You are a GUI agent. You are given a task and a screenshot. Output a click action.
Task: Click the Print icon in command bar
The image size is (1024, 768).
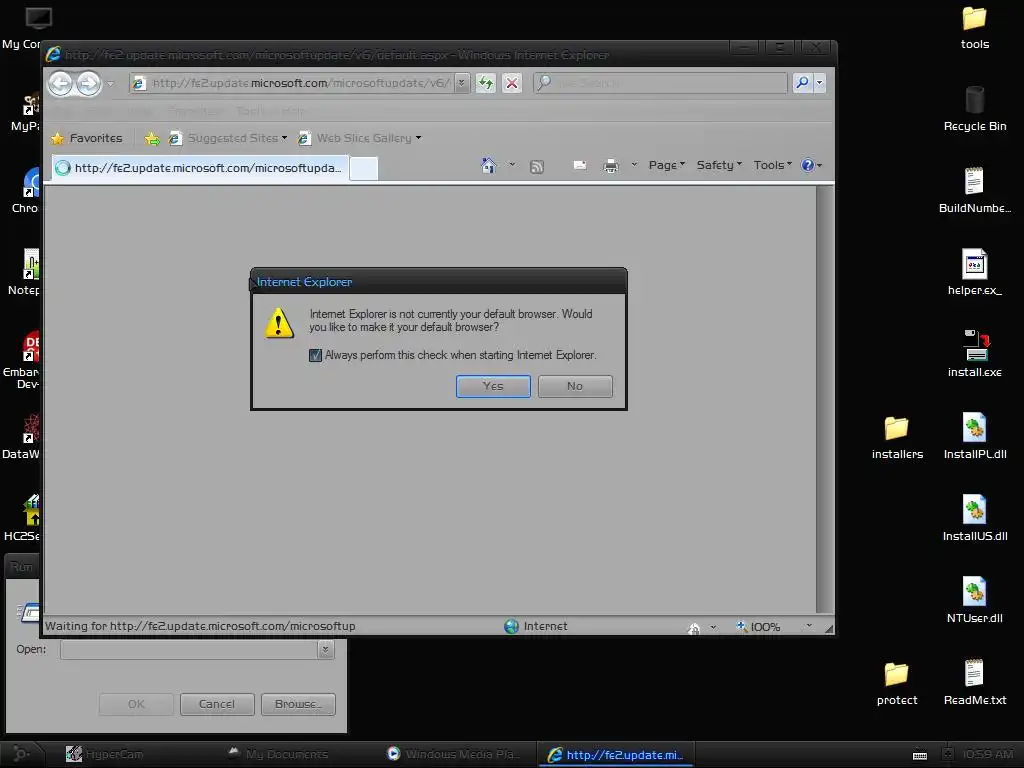611,166
